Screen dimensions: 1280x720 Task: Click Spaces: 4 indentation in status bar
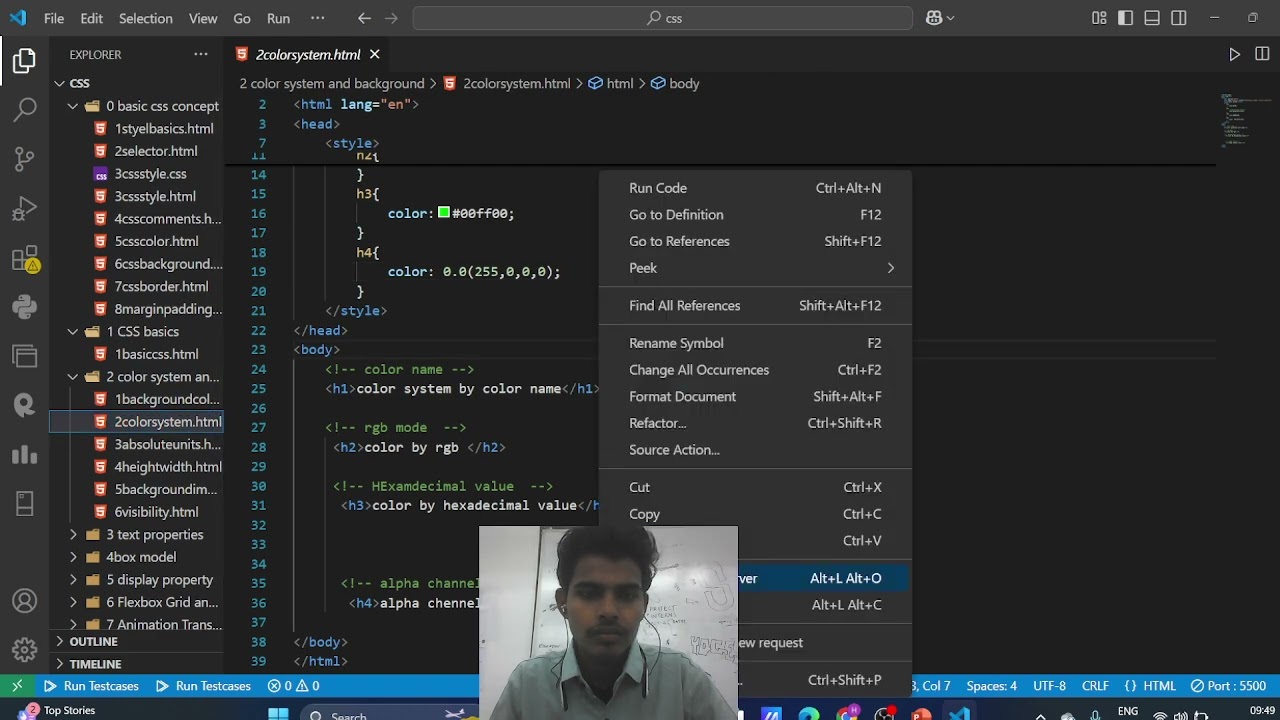[x=991, y=686]
